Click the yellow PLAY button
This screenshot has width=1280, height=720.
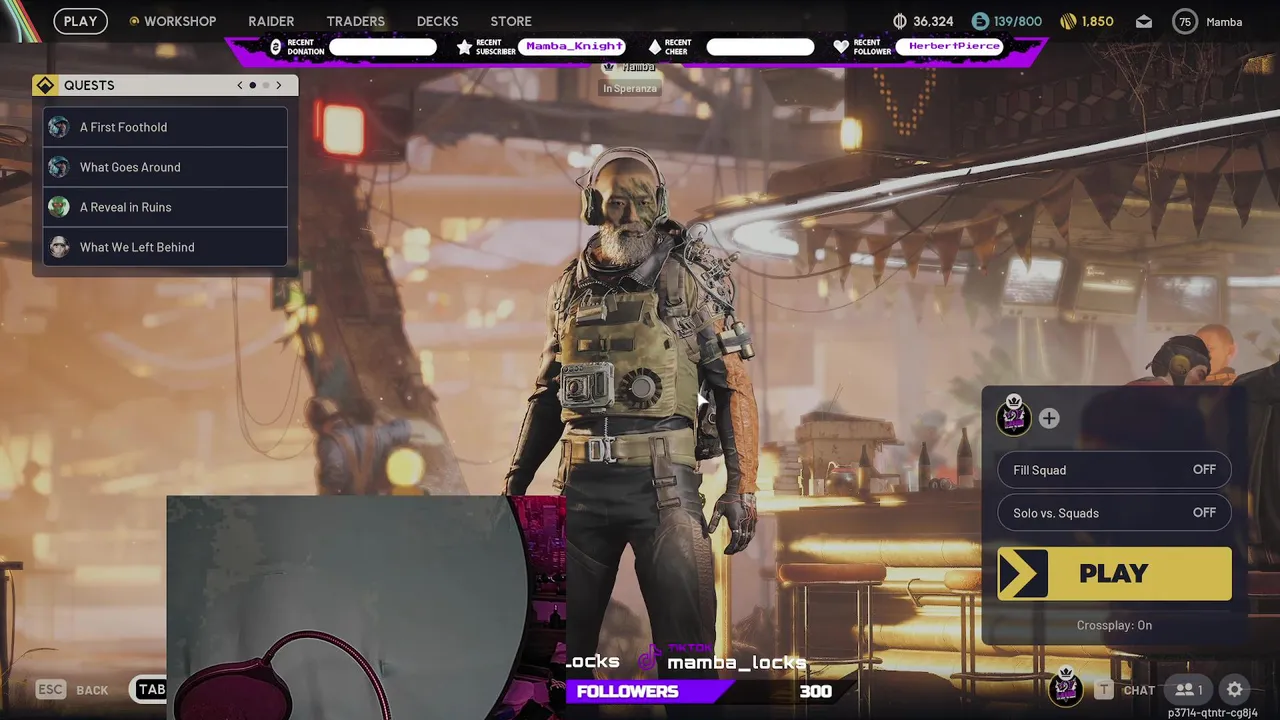click(1114, 573)
